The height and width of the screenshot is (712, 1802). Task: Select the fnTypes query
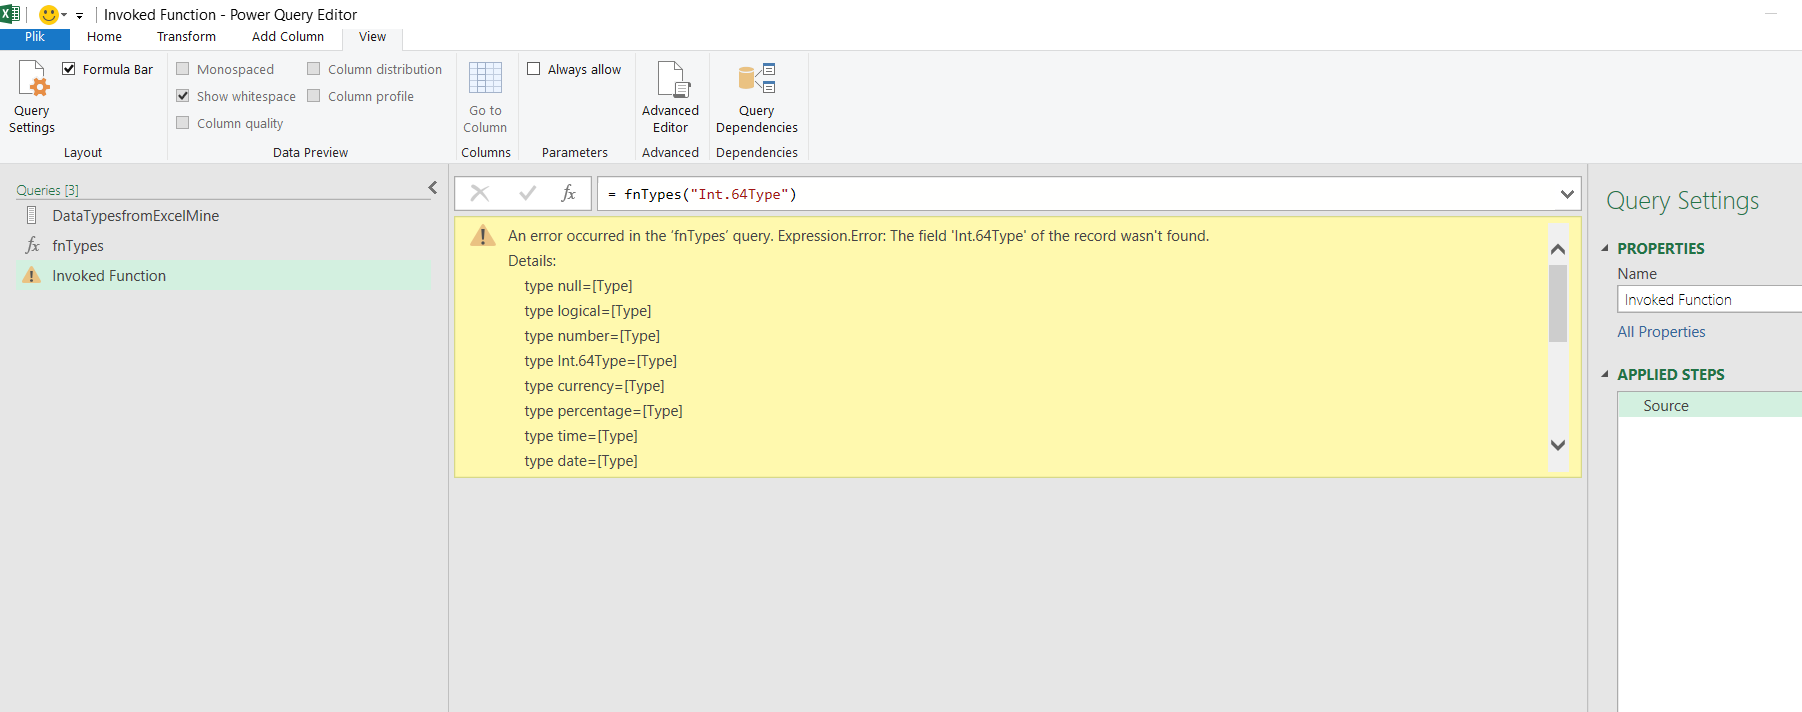pyautogui.click(x=225, y=245)
